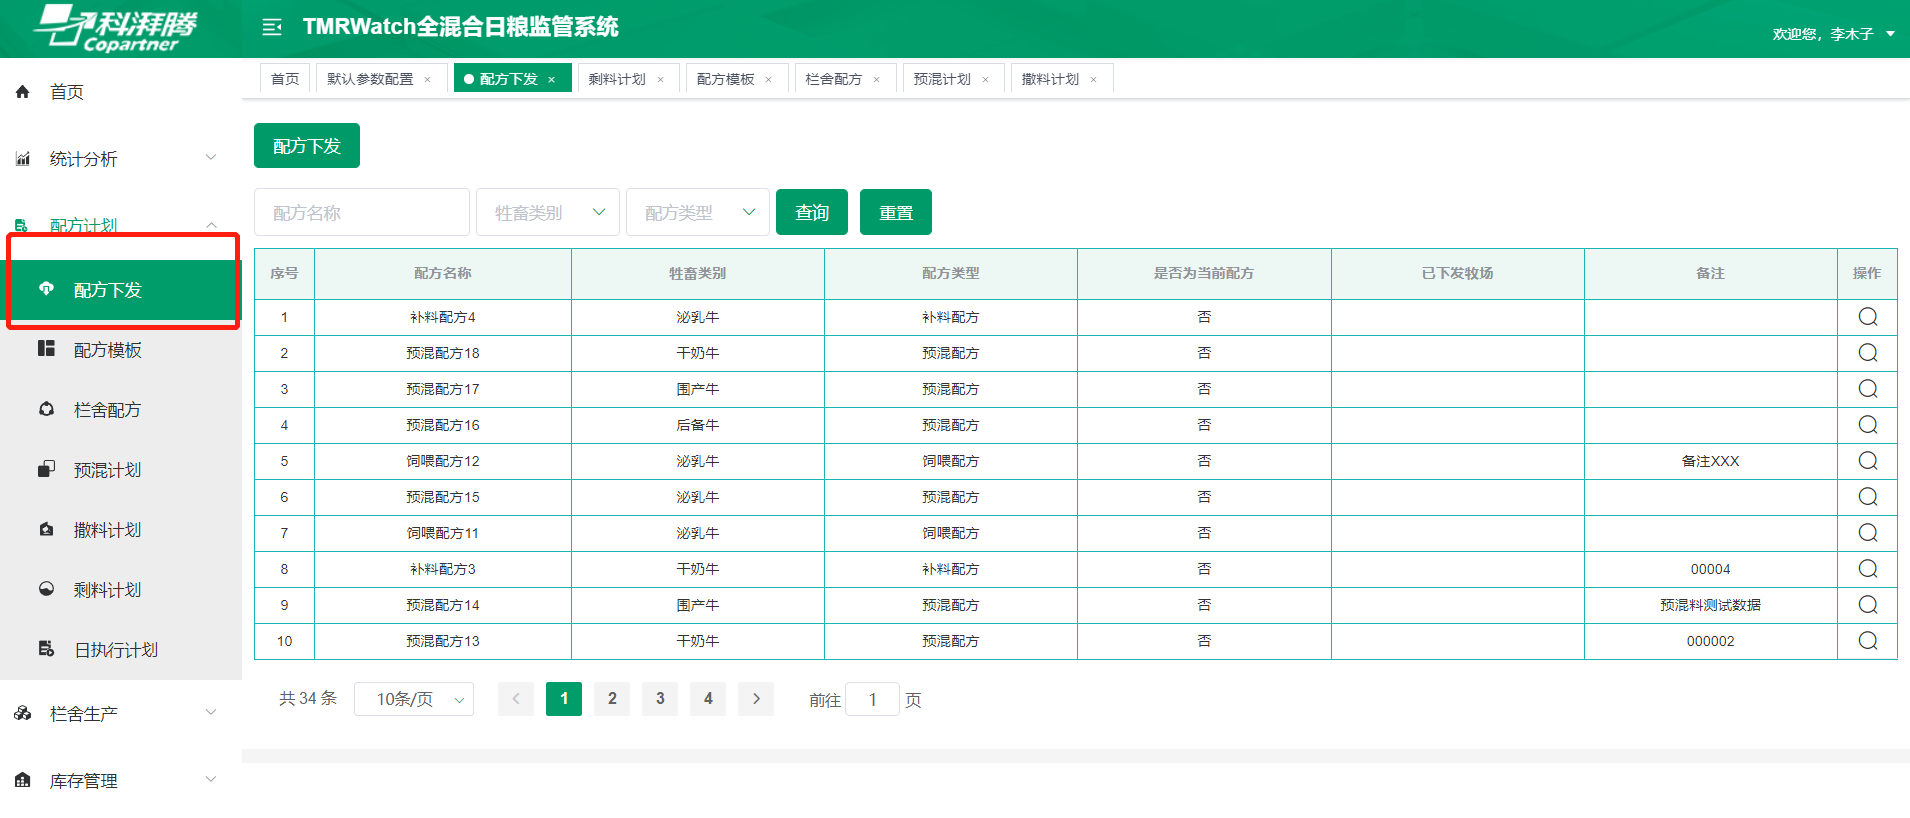This screenshot has height=818, width=1910.
Task: Go to page 3 of results
Action: point(660,699)
